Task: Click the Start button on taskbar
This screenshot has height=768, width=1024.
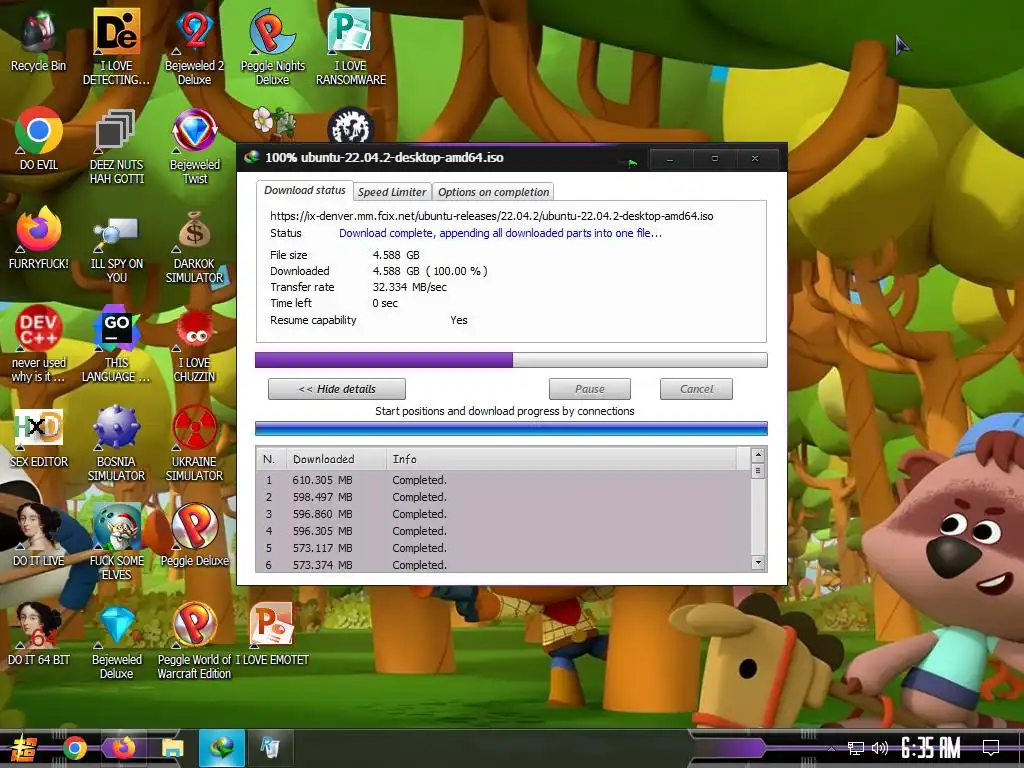Action: pos(24,748)
